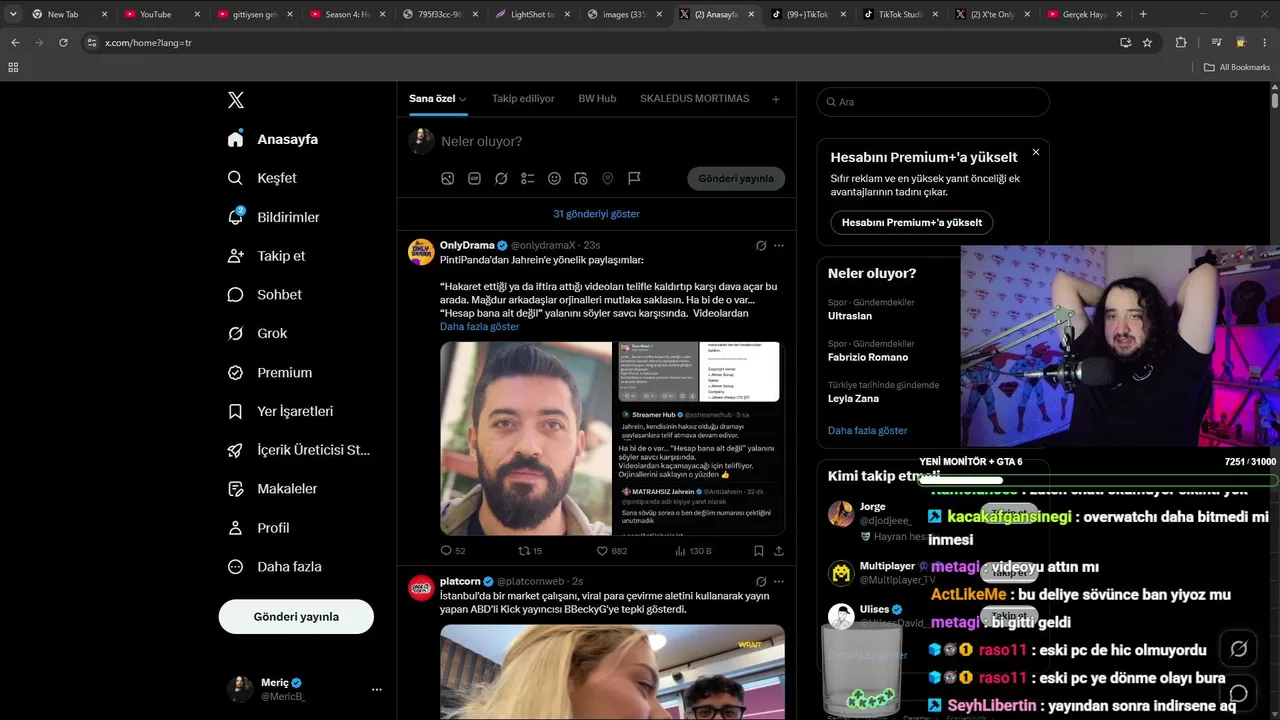Click the Ara search field
Viewport: 1280px width, 720px height.
click(x=933, y=102)
